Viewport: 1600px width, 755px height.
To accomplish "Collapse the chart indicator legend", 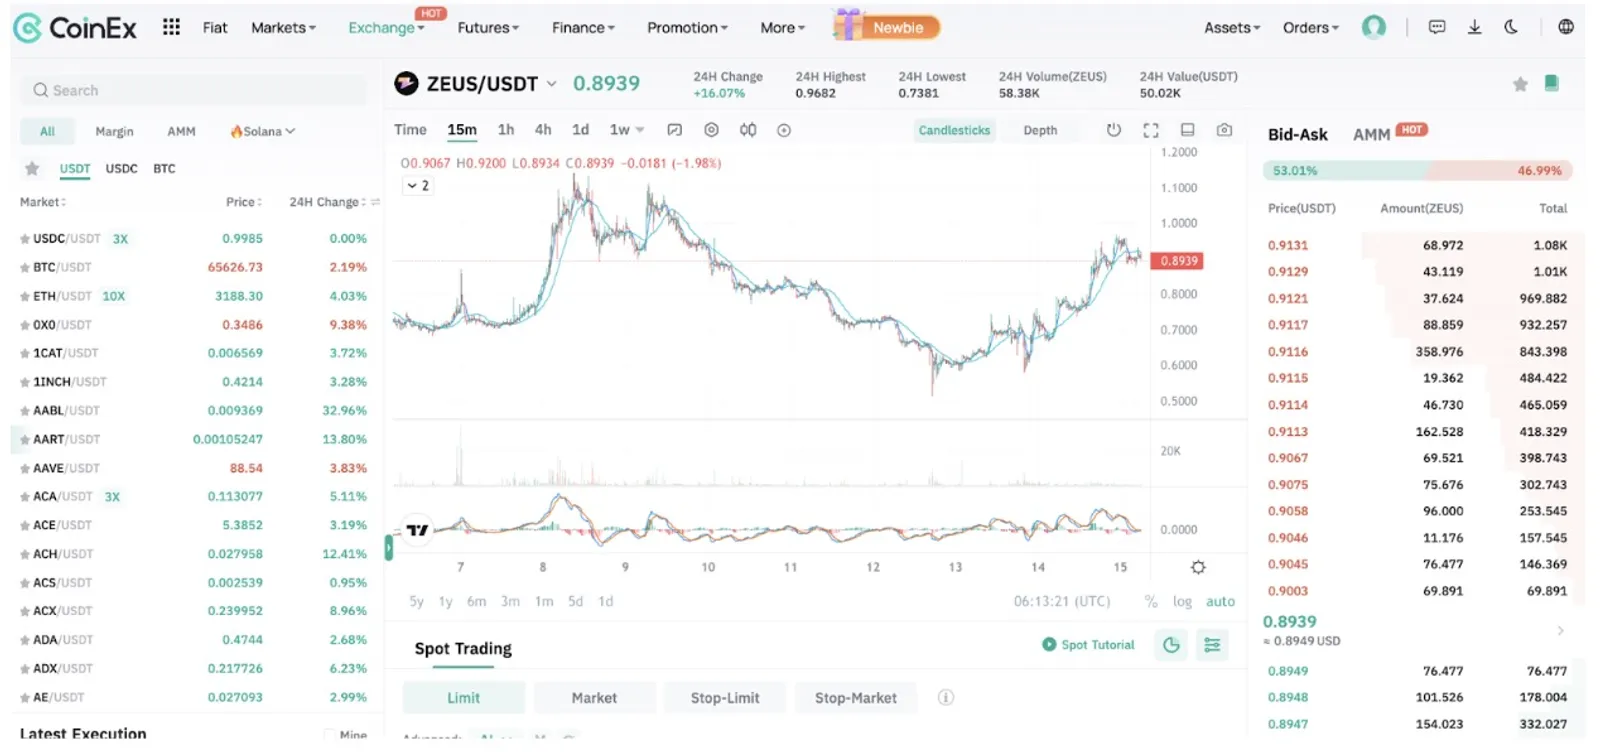I will (417, 186).
